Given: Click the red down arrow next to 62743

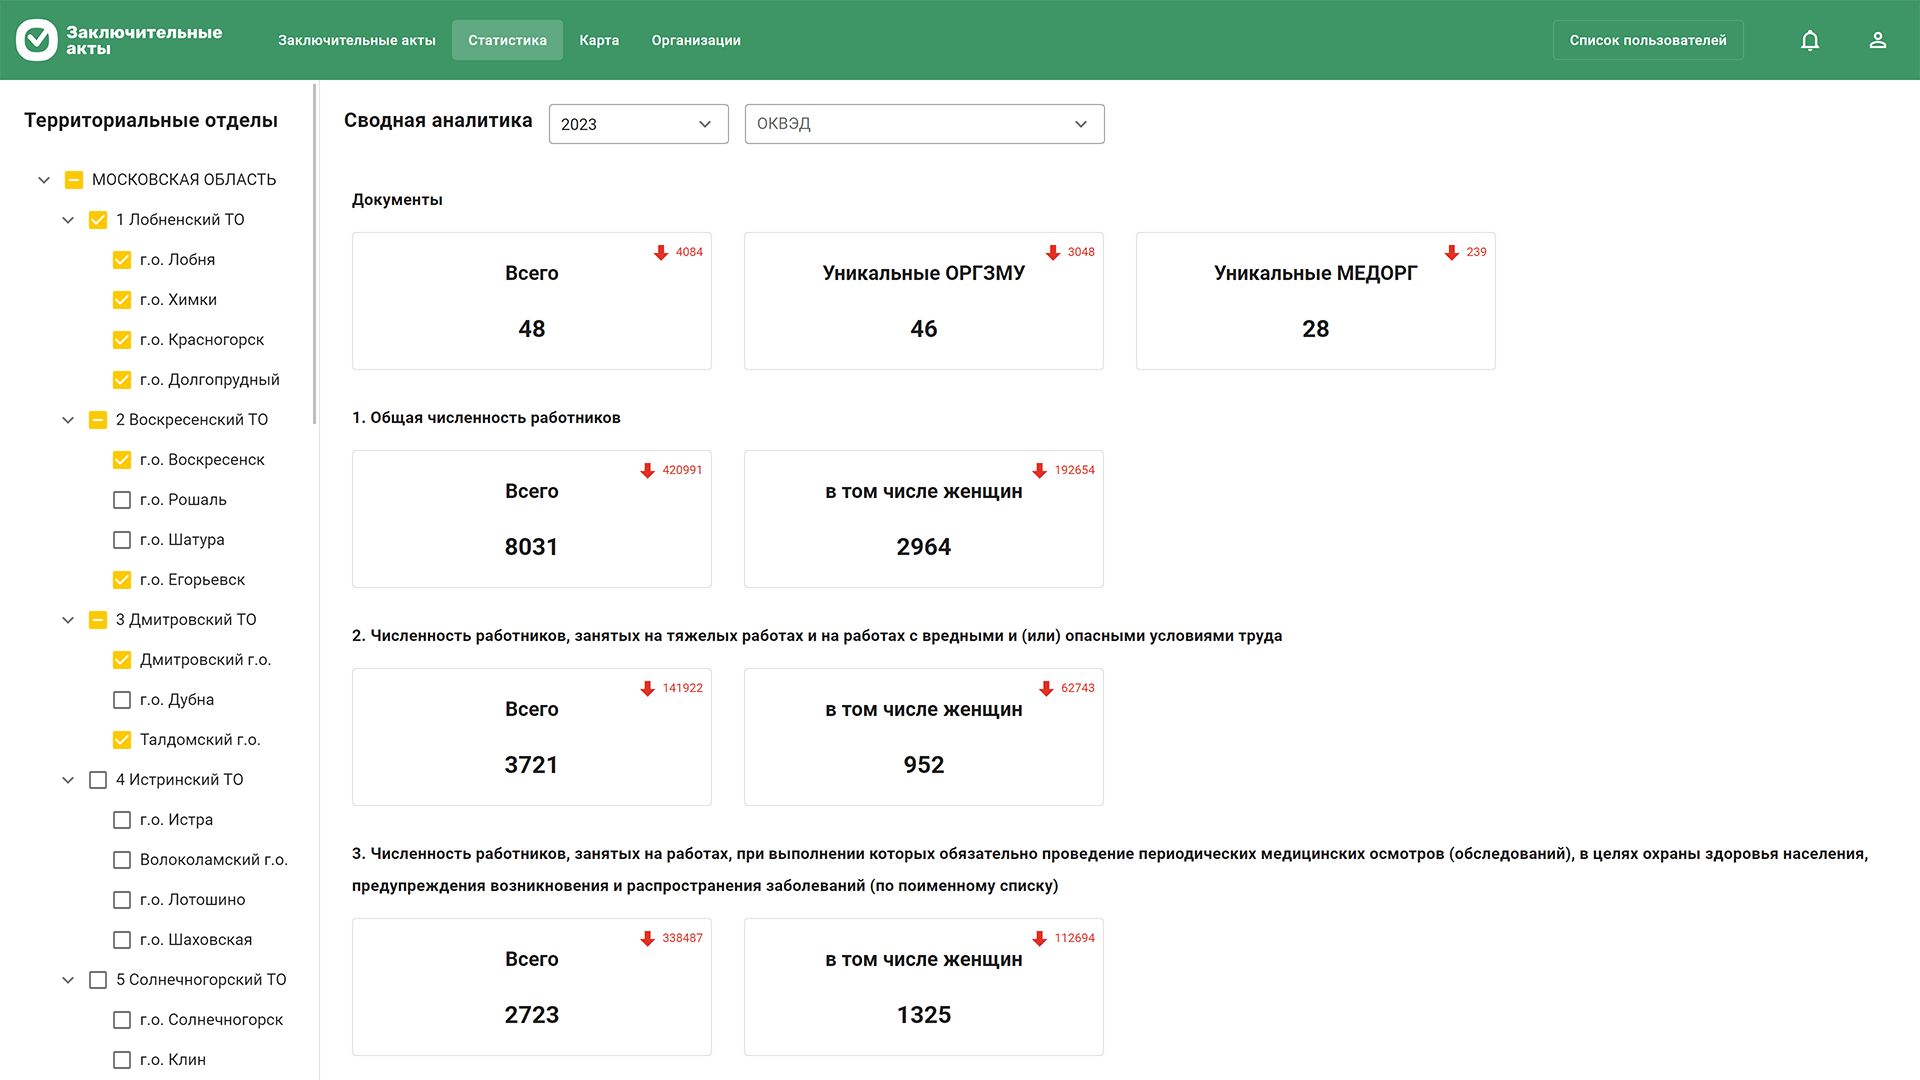Looking at the screenshot, I should [1046, 688].
